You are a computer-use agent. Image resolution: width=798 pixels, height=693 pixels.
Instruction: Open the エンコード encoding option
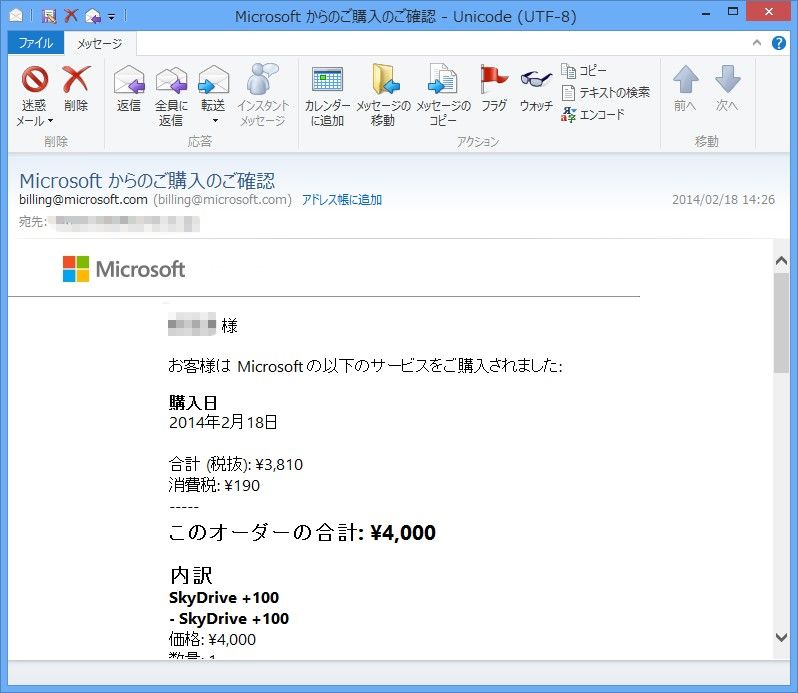593,114
